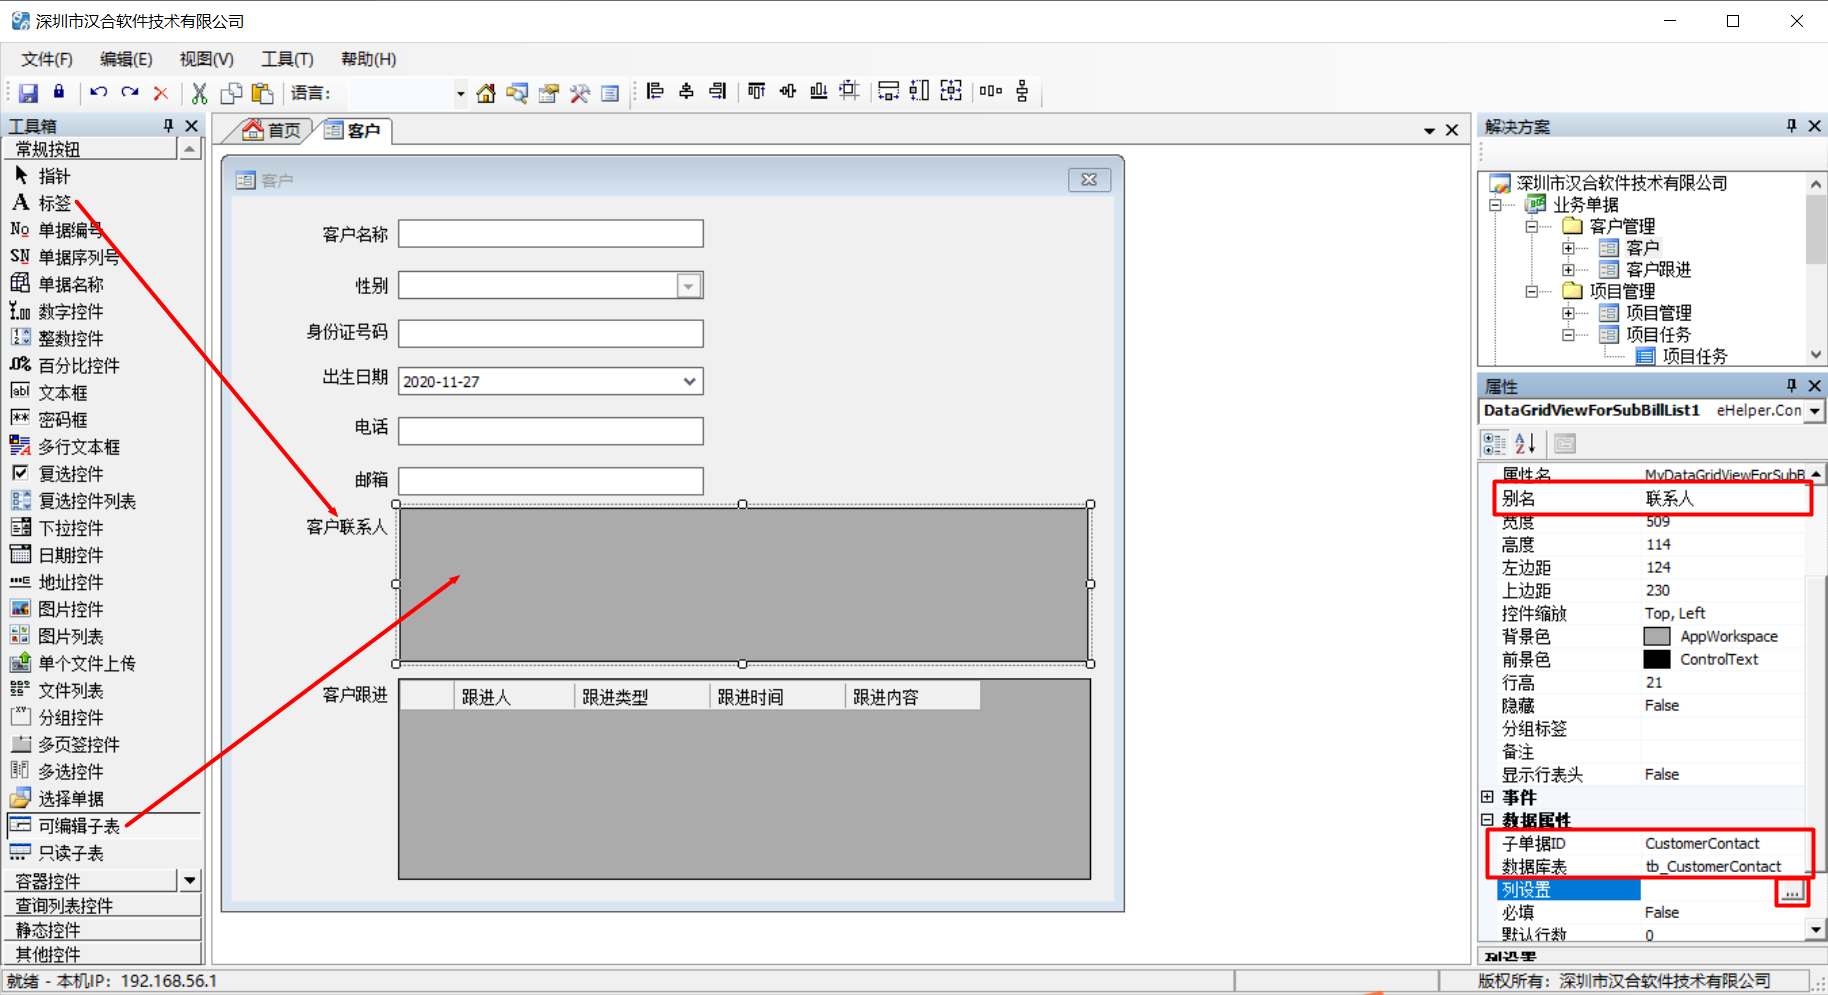Open the 性别 dropdown
The height and width of the screenshot is (995, 1828).
click(x=688, y=286)
